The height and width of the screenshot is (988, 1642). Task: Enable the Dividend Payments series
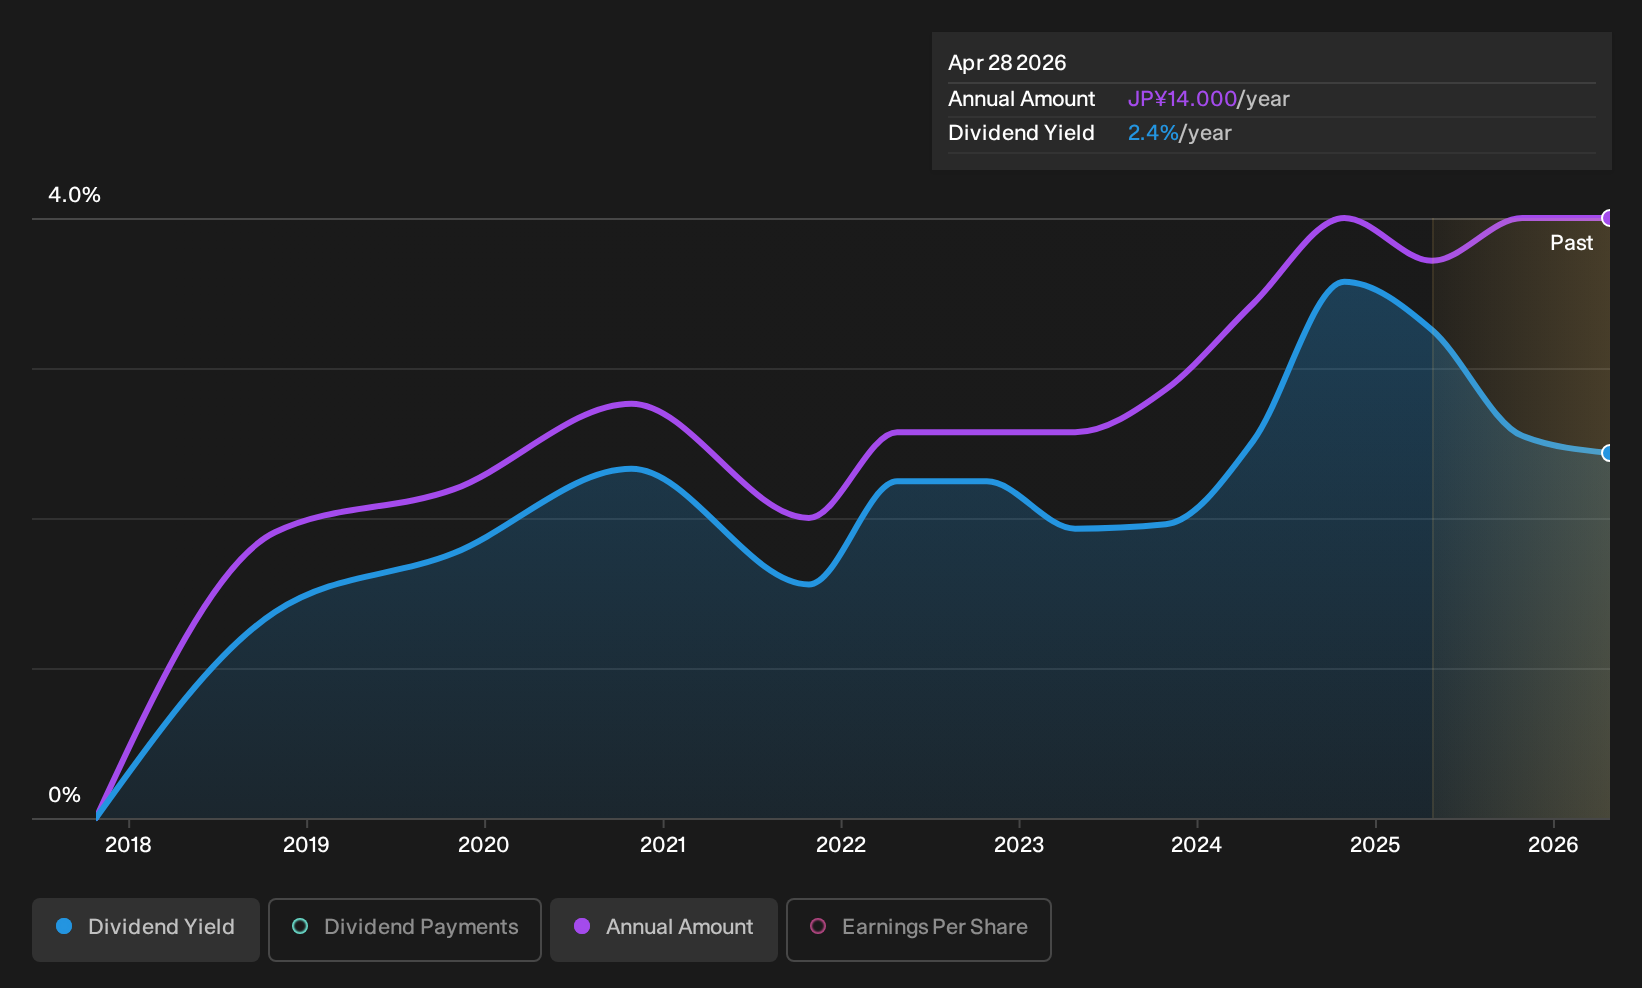pyautogui.click(x=405, y=929)
